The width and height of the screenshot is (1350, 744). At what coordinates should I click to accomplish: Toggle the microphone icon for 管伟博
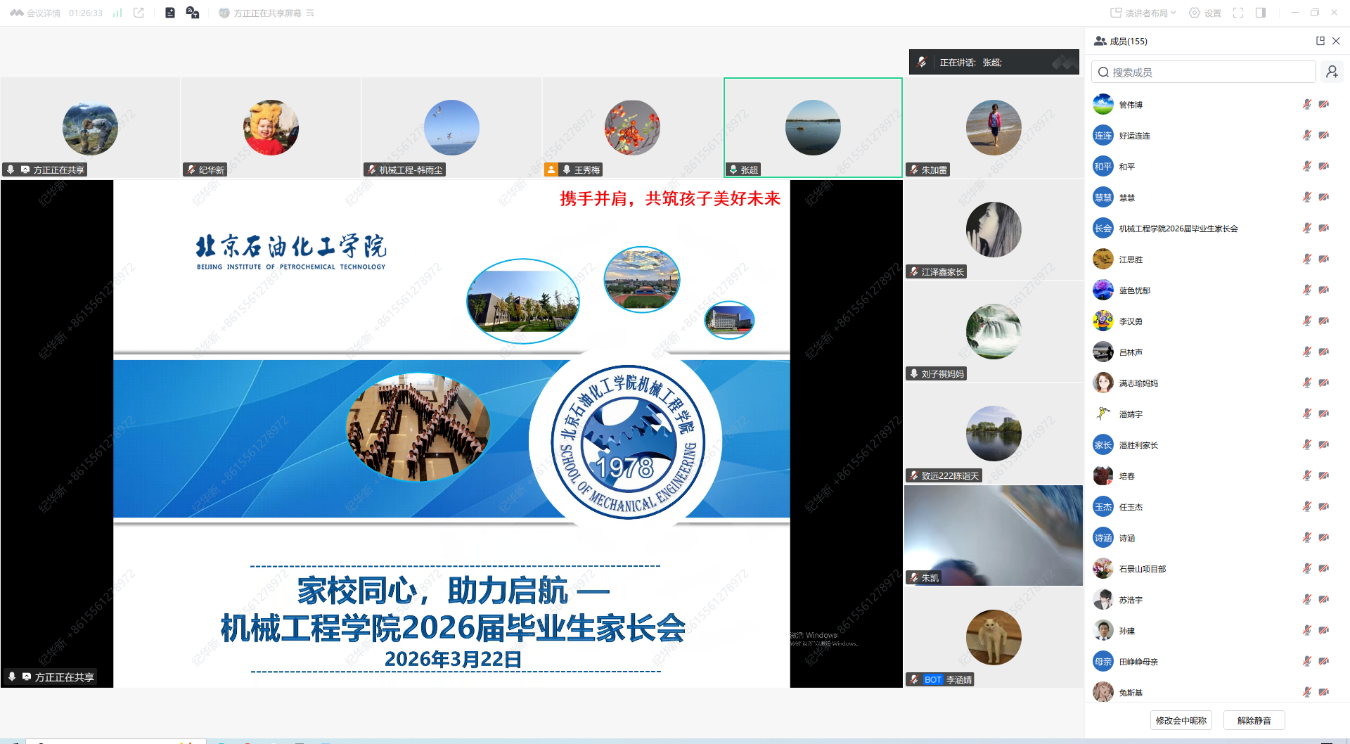pos(1307,104)
